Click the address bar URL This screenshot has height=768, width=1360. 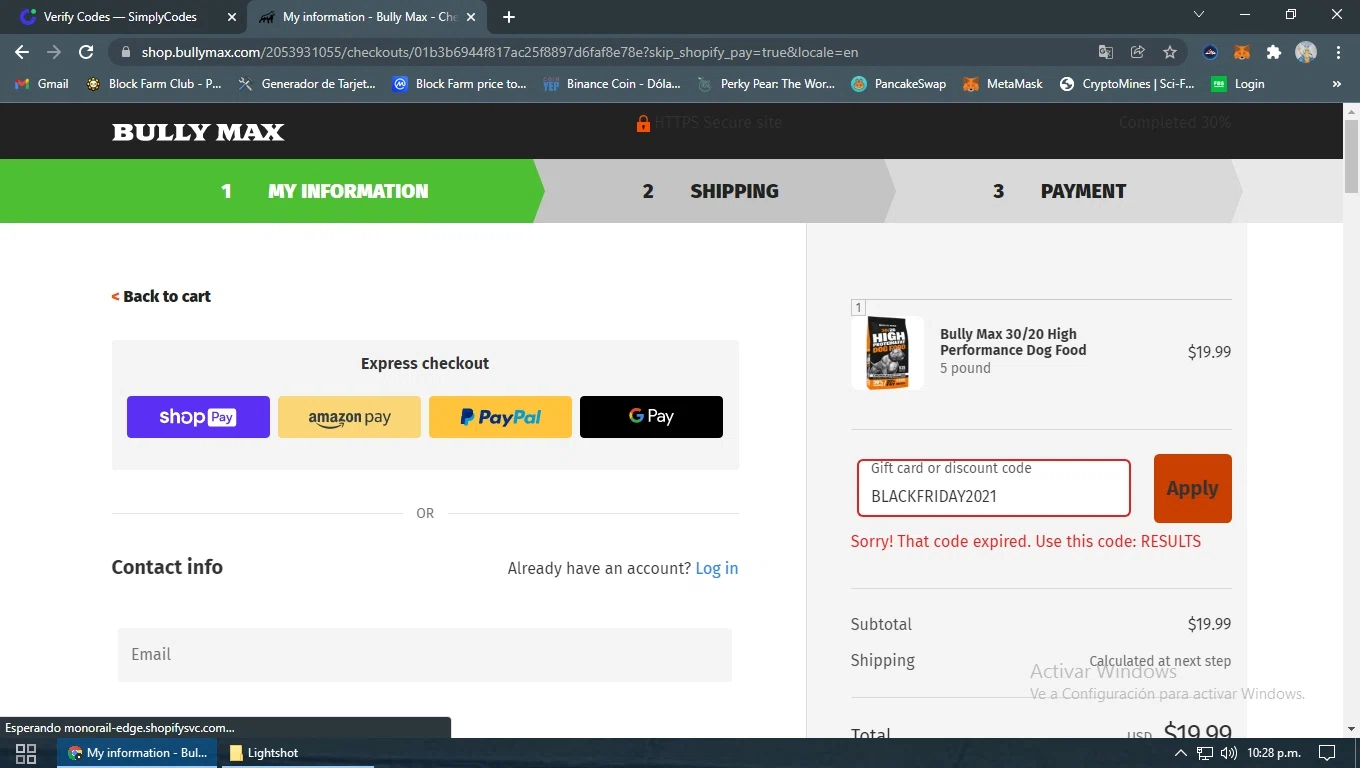[x=500, y=52]
